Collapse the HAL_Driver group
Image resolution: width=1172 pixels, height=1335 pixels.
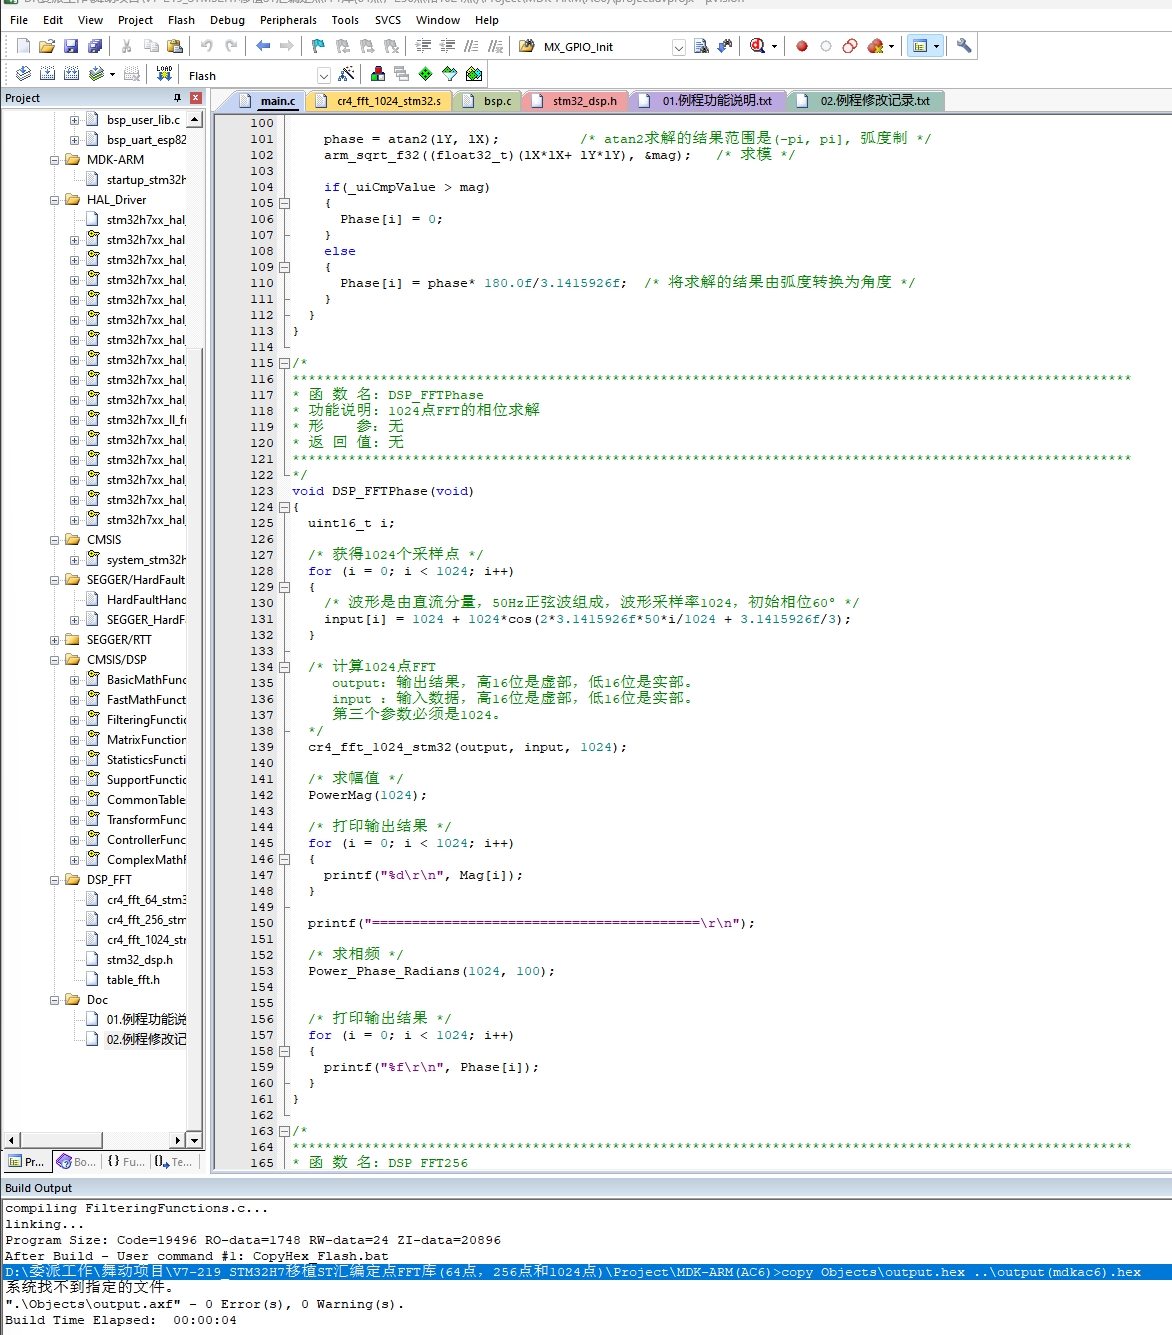55,200
